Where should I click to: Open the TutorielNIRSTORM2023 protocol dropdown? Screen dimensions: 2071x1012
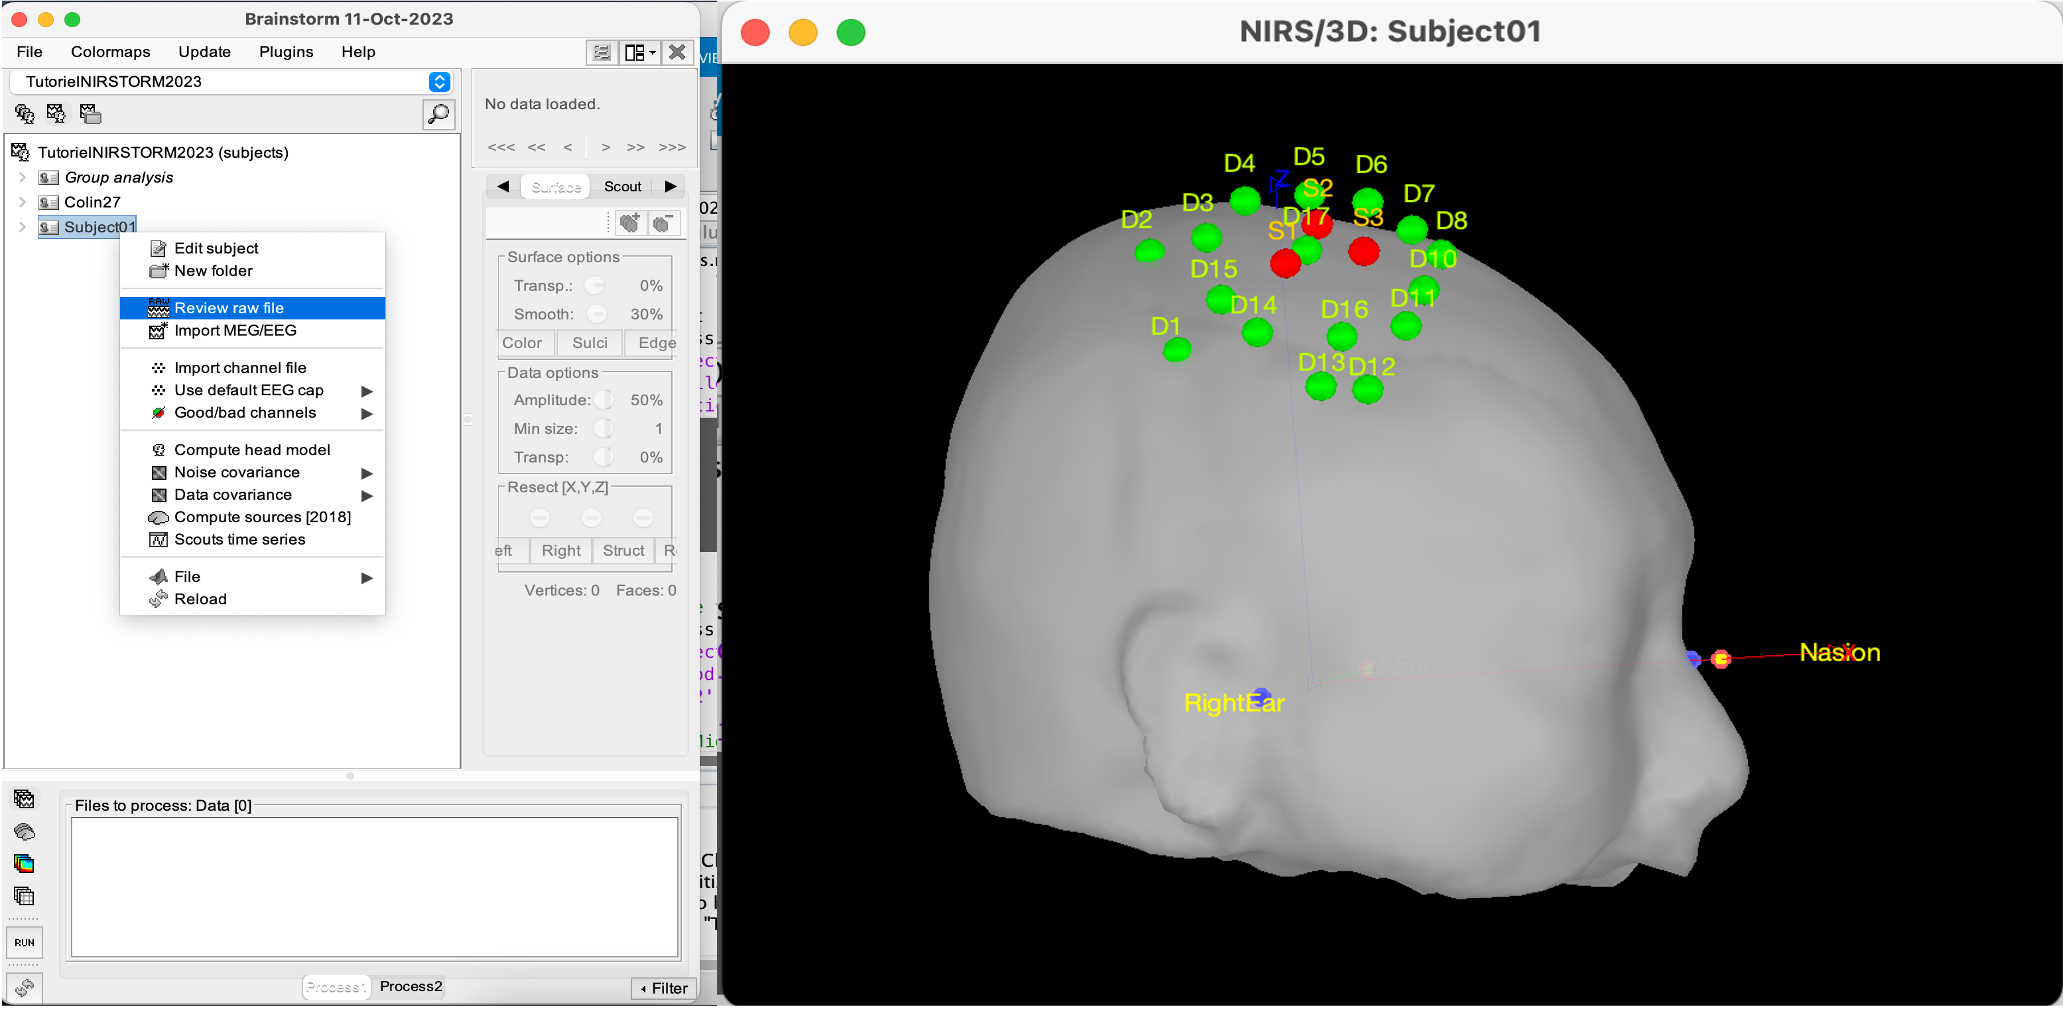click(439, 82)
